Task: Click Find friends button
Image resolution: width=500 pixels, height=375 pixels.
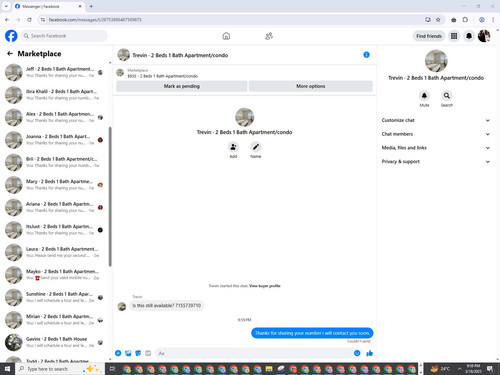Action: click(429, 36)
